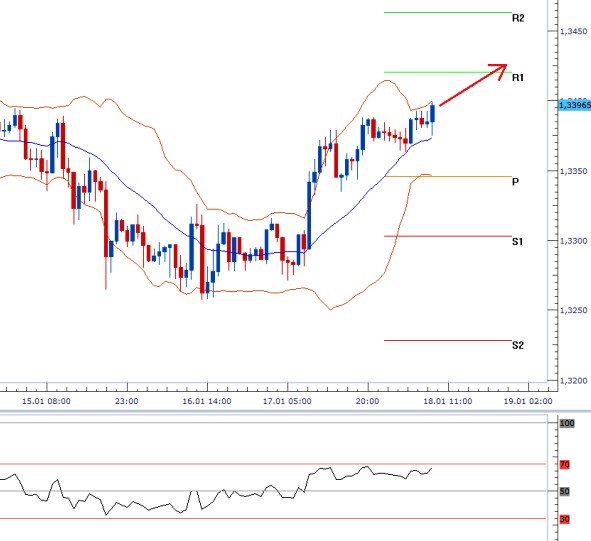Click the orange pivot P line
This screenshot has height=541, width=591.
448,176
